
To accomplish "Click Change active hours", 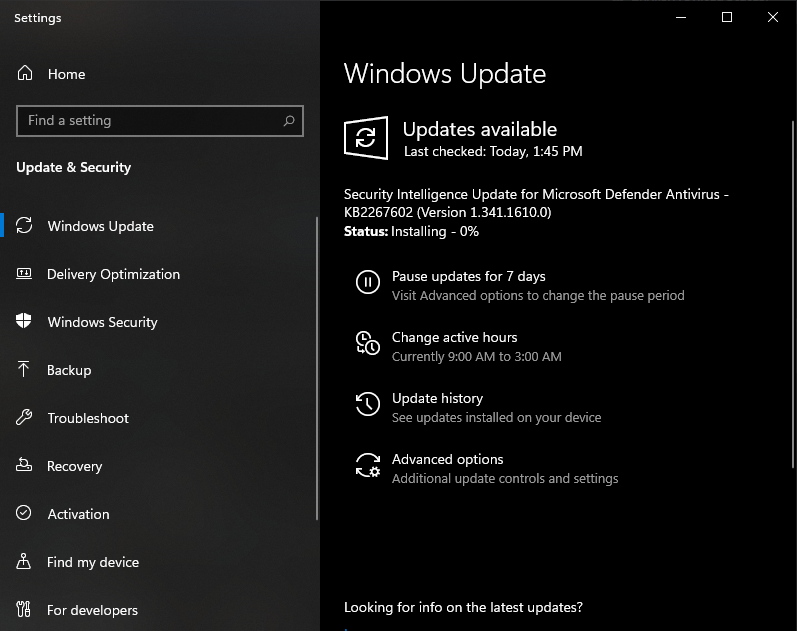I will click(454, 337).
